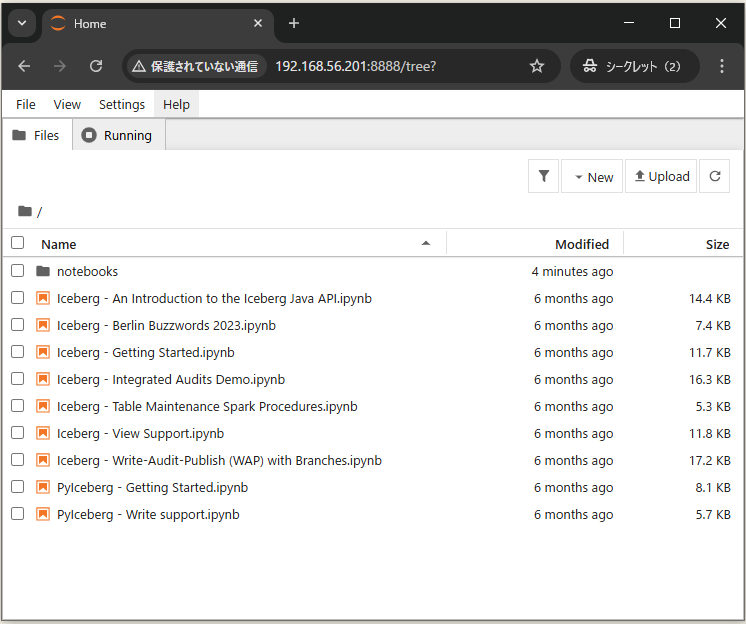Switch to the Files tab
746x624 pixels.
click(37, 135)
